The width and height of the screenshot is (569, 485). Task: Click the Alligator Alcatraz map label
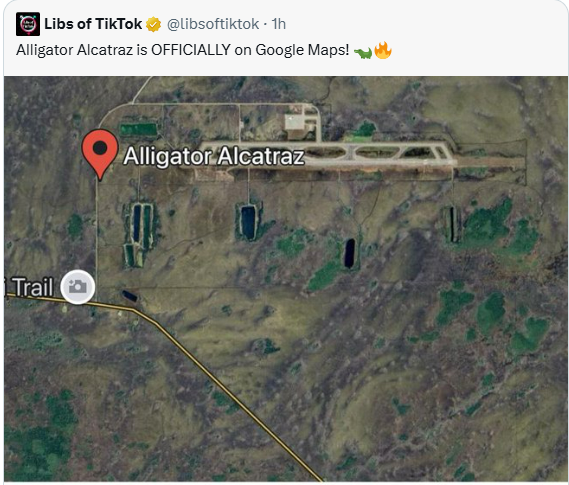coord(214,156)
